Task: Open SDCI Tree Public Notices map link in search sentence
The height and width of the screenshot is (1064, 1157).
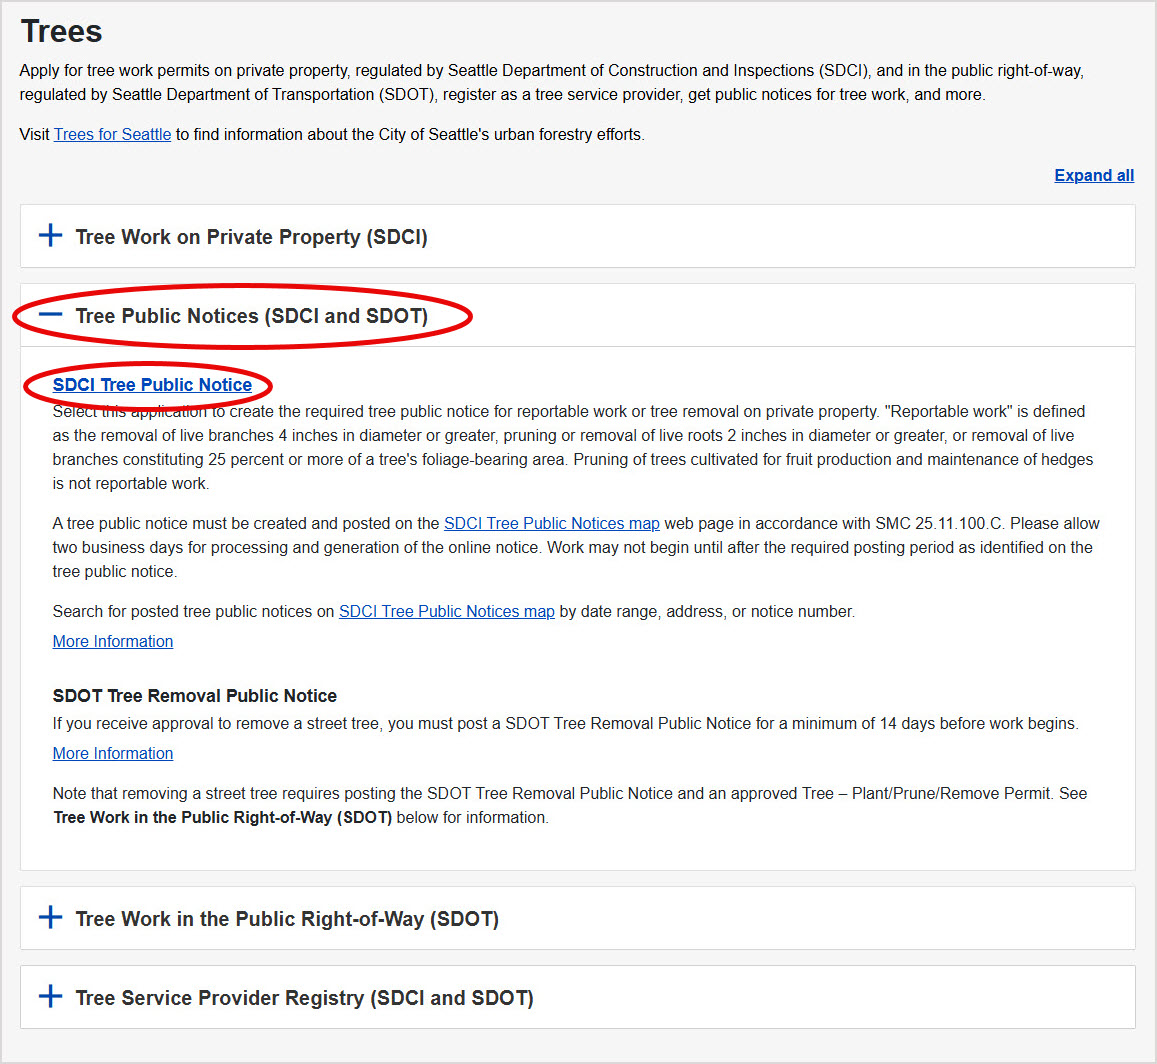Action: point(446,611)
